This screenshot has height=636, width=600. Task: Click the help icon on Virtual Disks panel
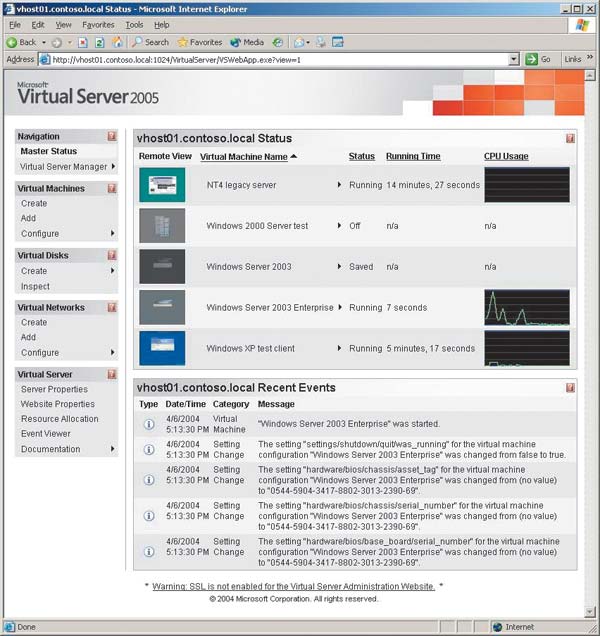click(x=112, y=255)
